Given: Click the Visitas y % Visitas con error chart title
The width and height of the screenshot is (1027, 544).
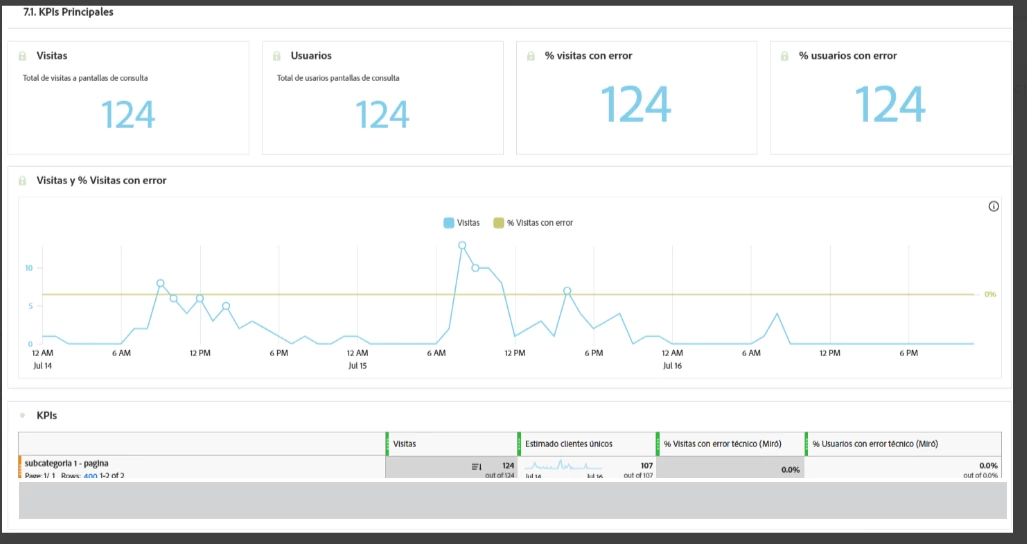Looking at the screenshot, I should pyautogui.click(x=102, y=181).
